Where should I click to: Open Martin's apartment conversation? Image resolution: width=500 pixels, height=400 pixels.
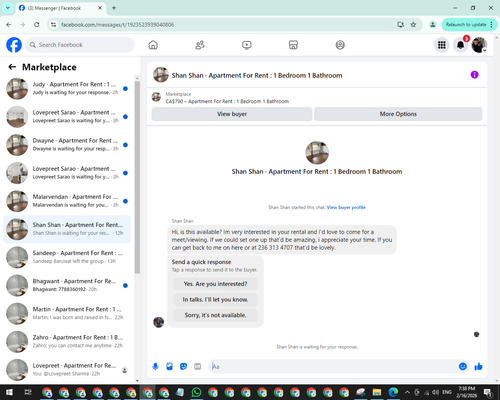click(67, 314)
